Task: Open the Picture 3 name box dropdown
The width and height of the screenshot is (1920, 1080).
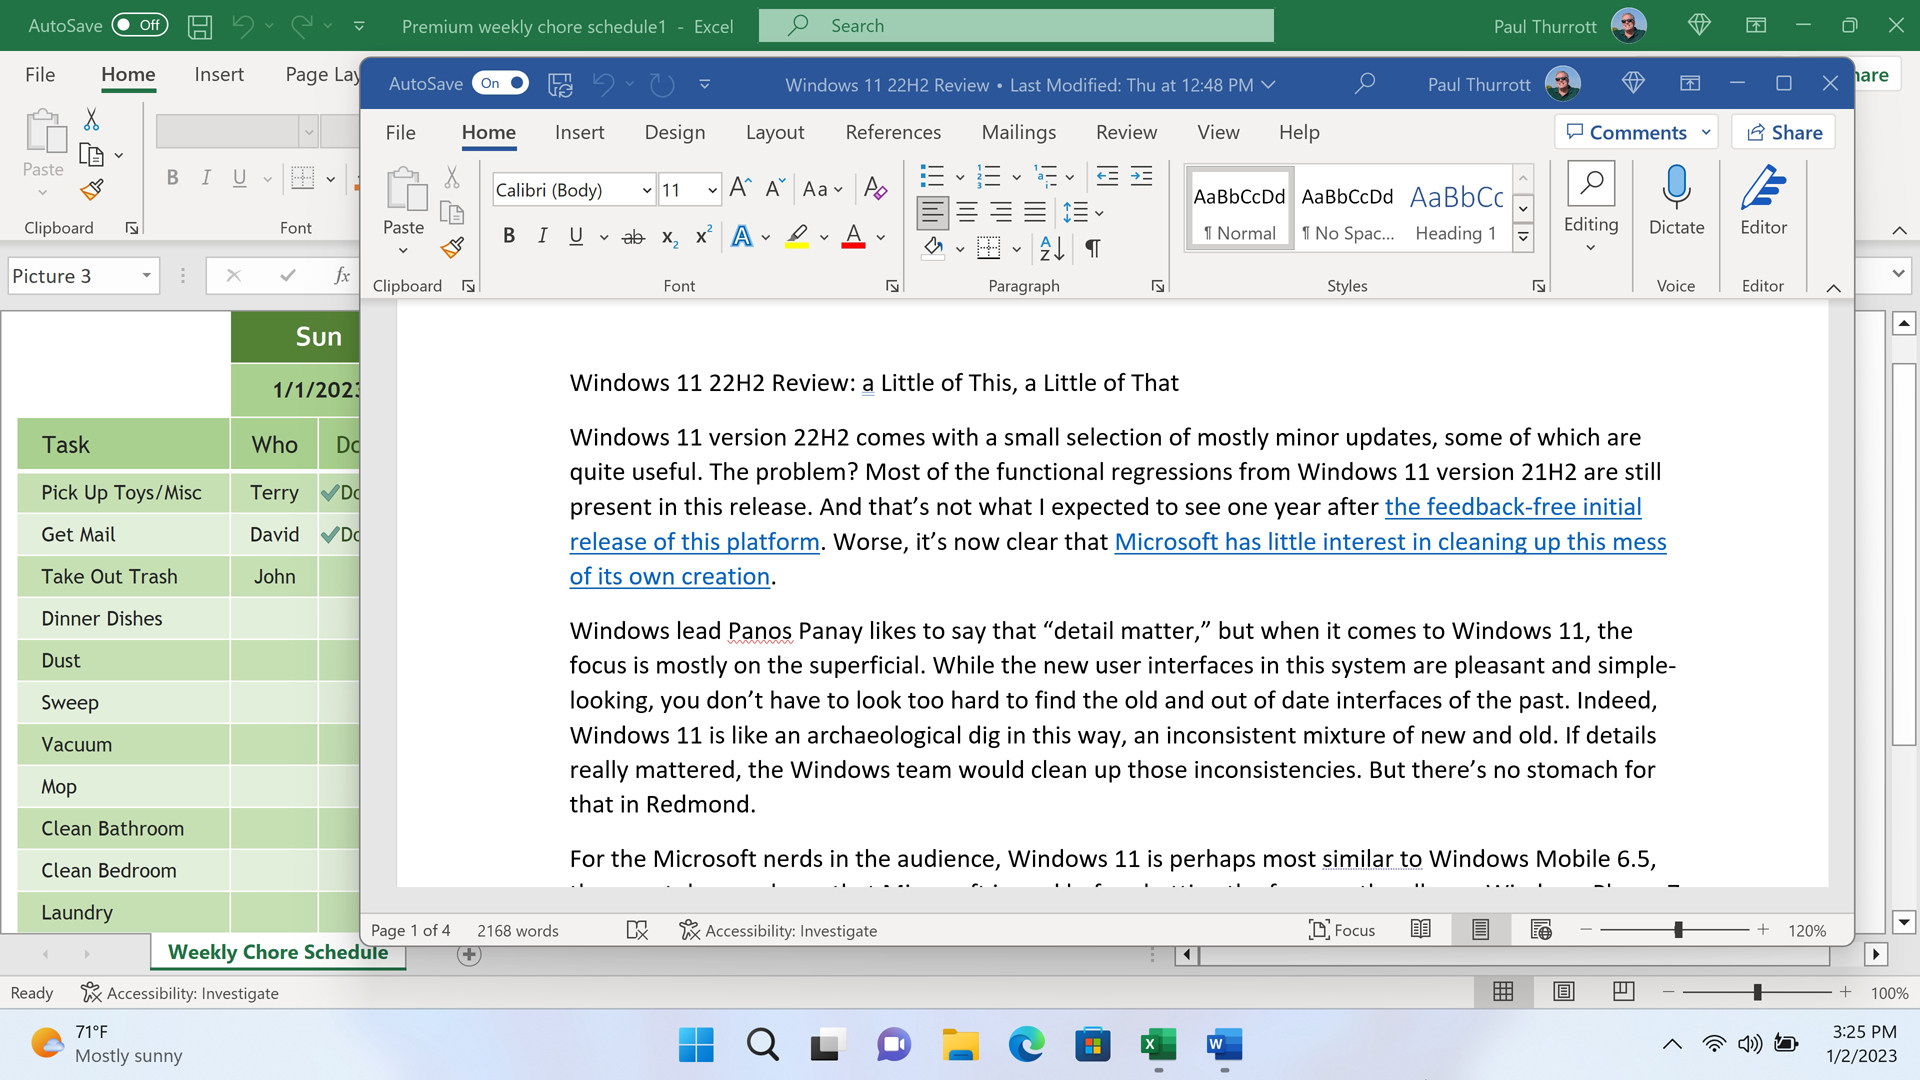Action: click(x=147, y=276)
